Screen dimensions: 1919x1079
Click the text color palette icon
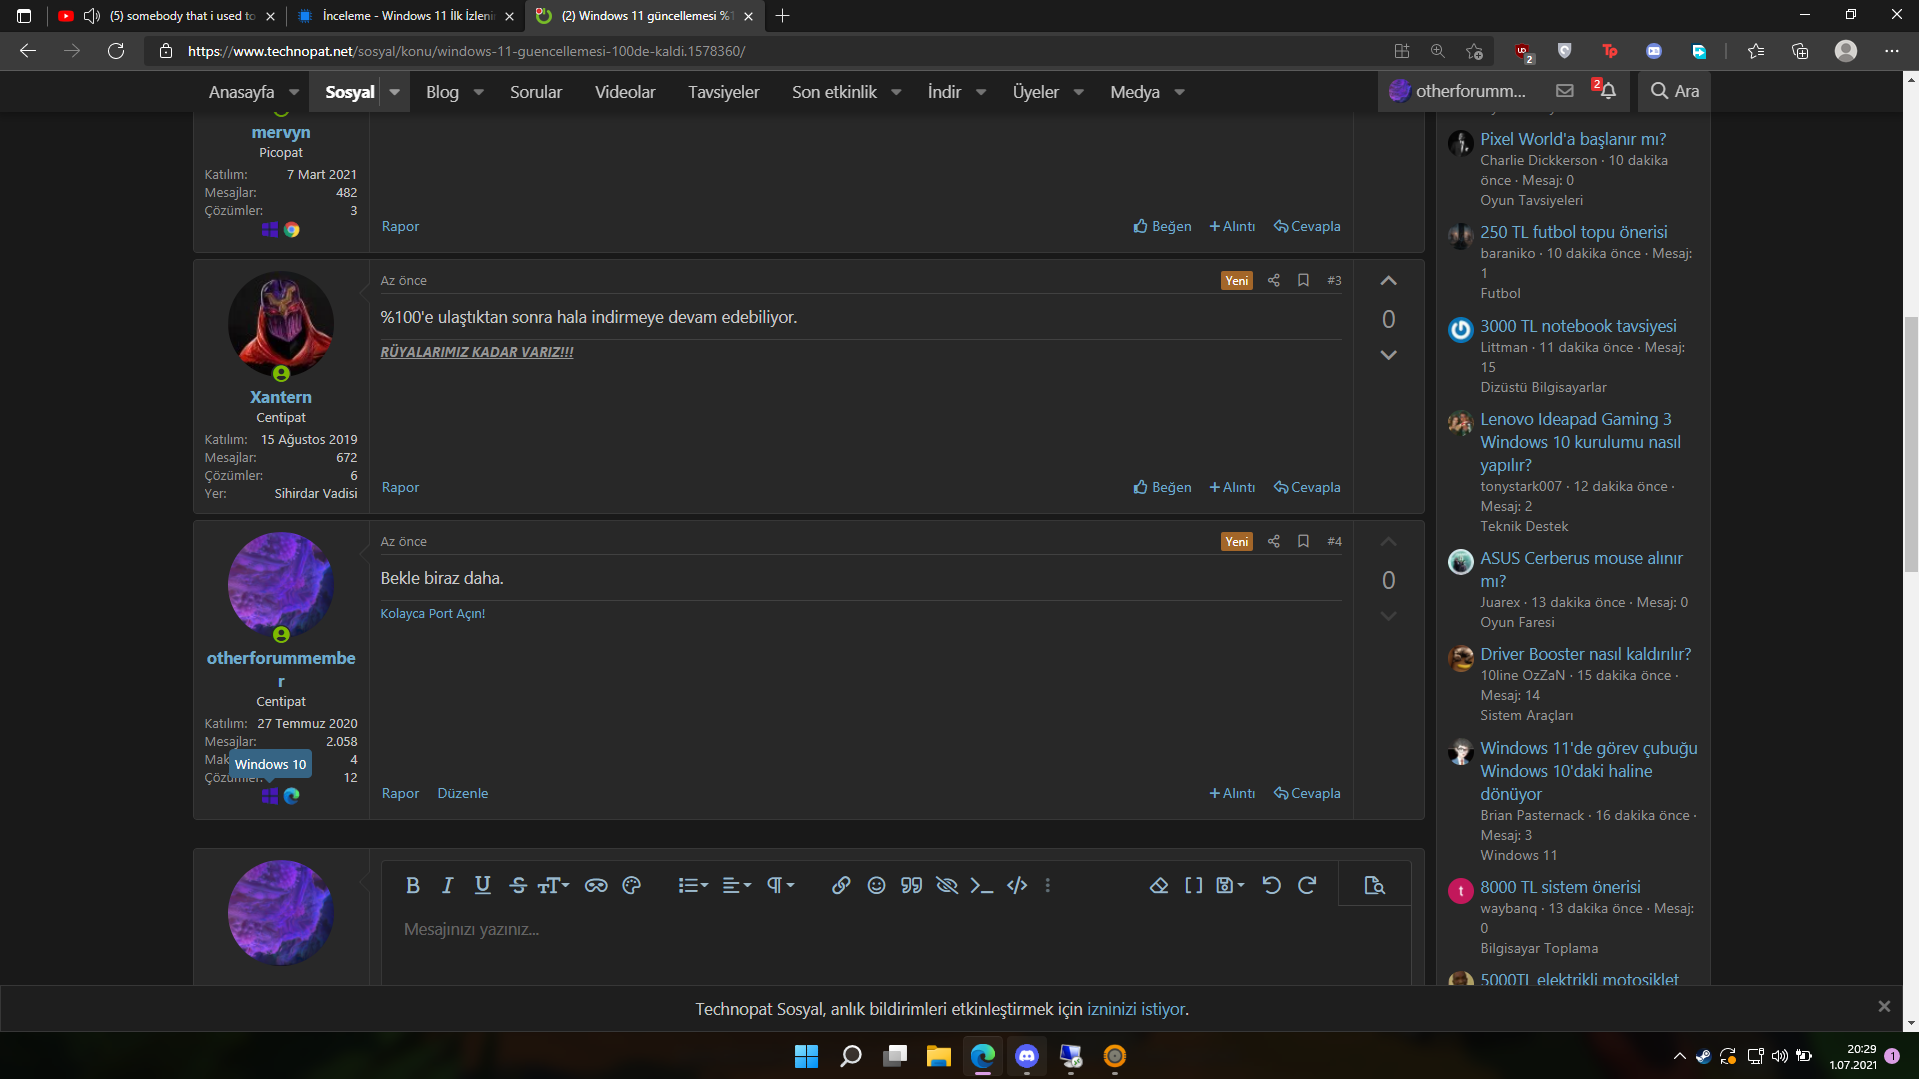[x=631, y=885]
